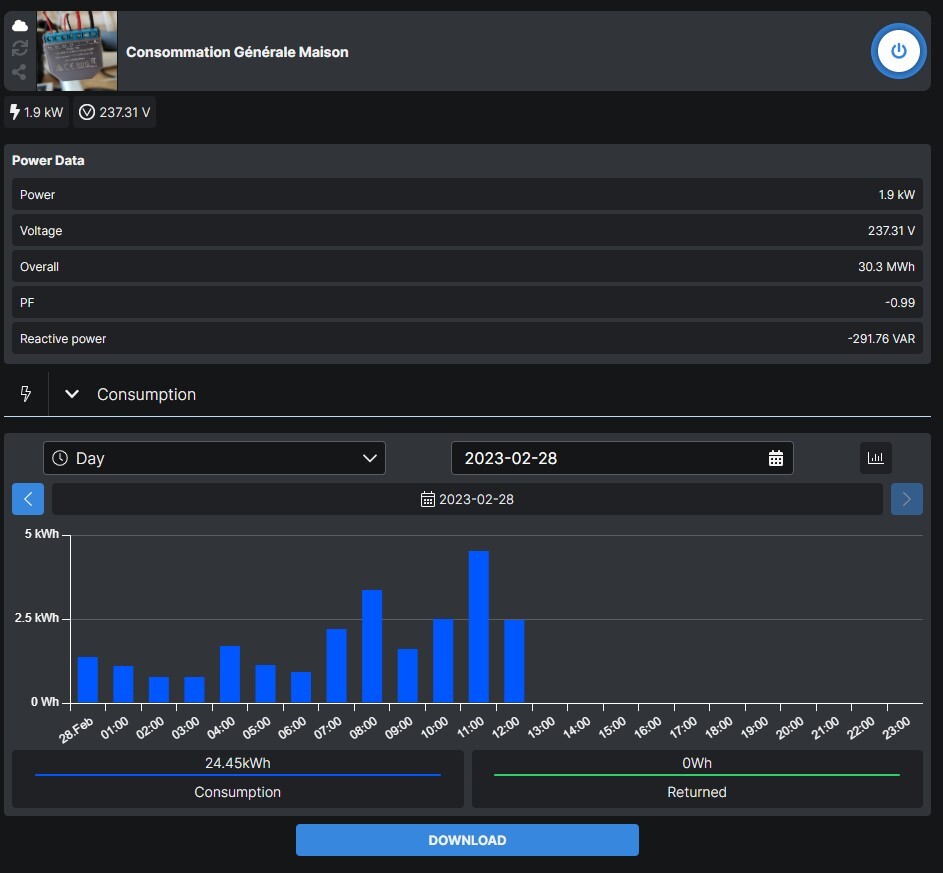This screenshot has width=943, height=873.
Task: Click the lightning bolt consumption icon
Action: pos(26,394)
